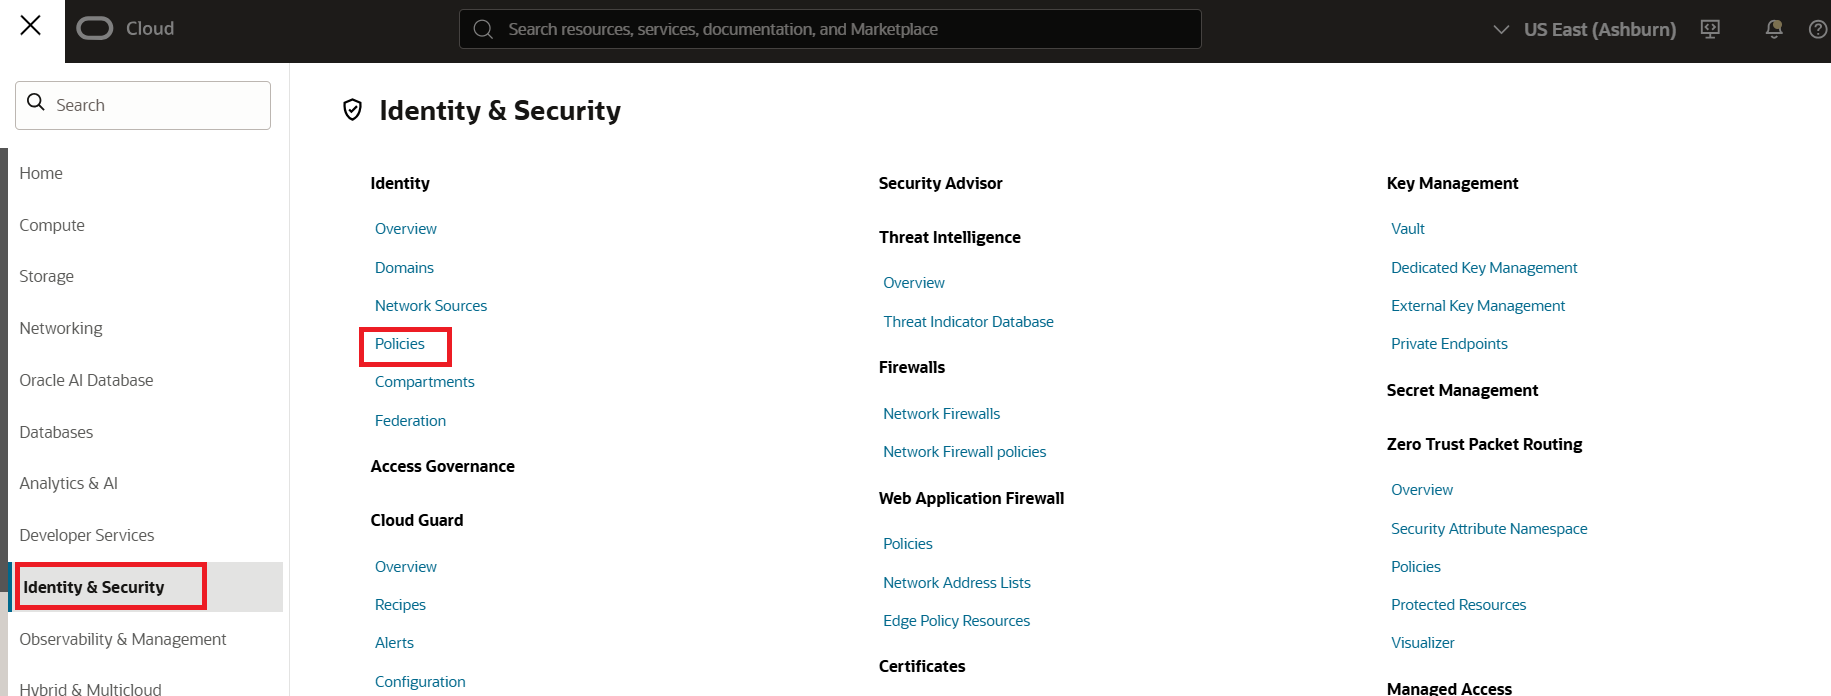
Task: Open the Private Endpoints link
Action: click(x=1449, y=344)
